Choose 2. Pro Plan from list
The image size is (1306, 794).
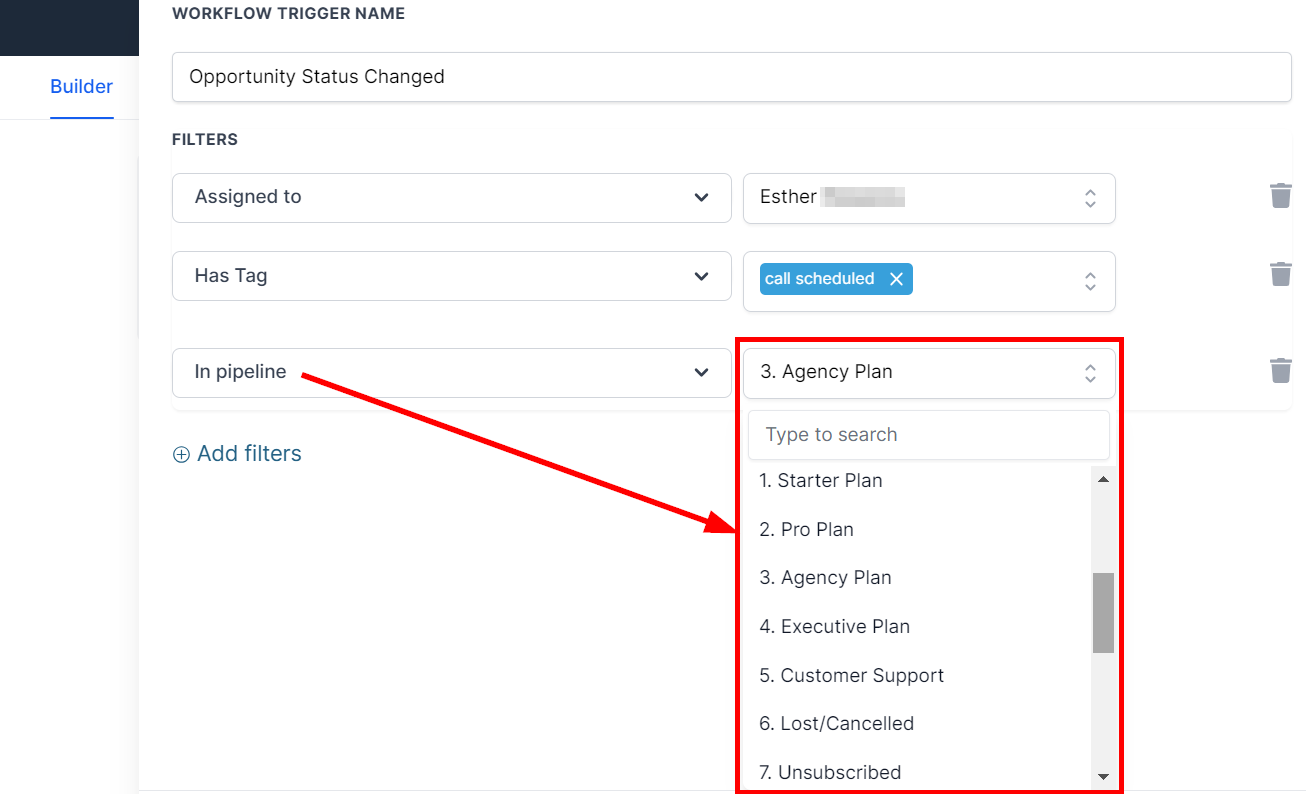pyautogui.click(x=807, y=530)
